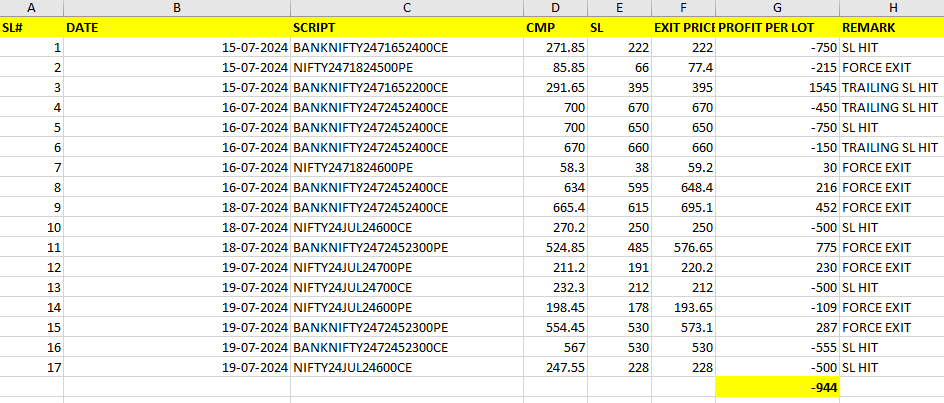Click exit price 576.65
This screenshot has width=944, height=403.
click(x=683, y=248)
